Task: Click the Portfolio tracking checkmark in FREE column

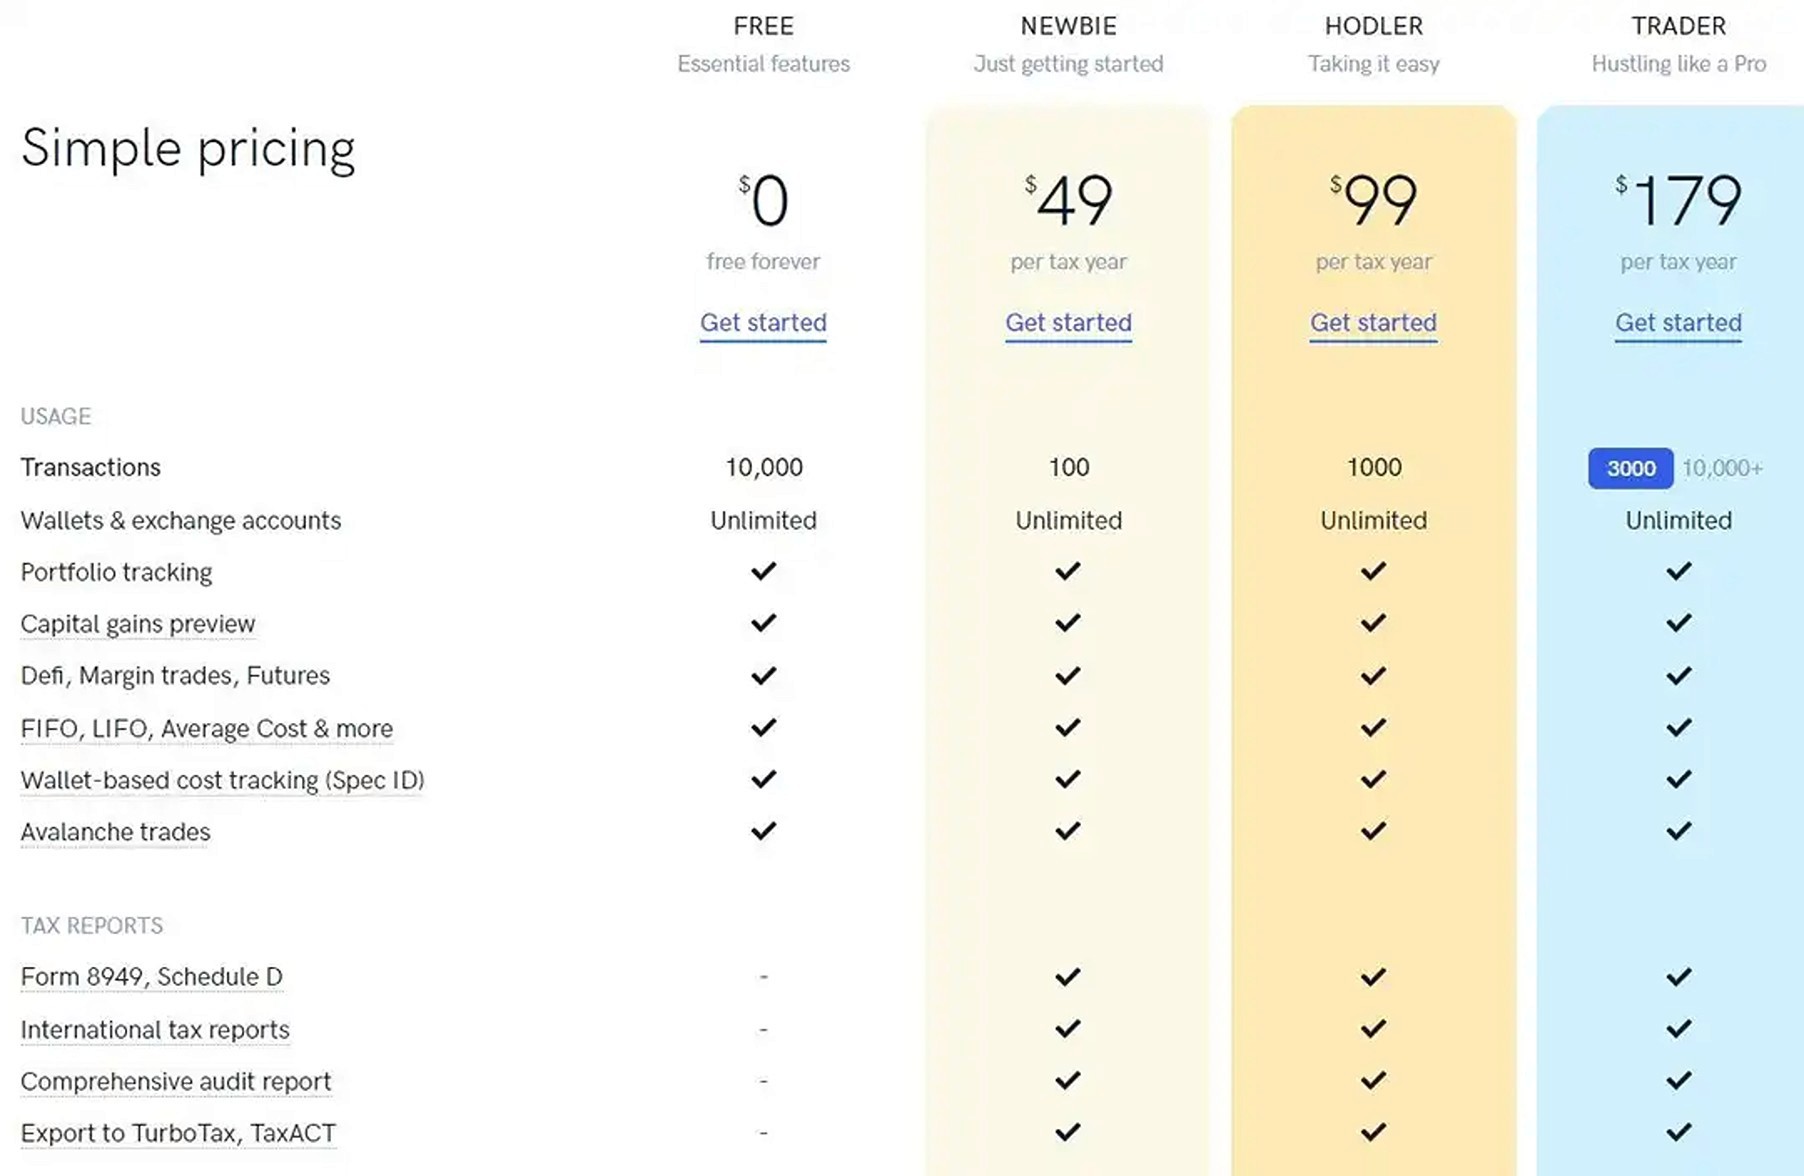Action: 763,571
